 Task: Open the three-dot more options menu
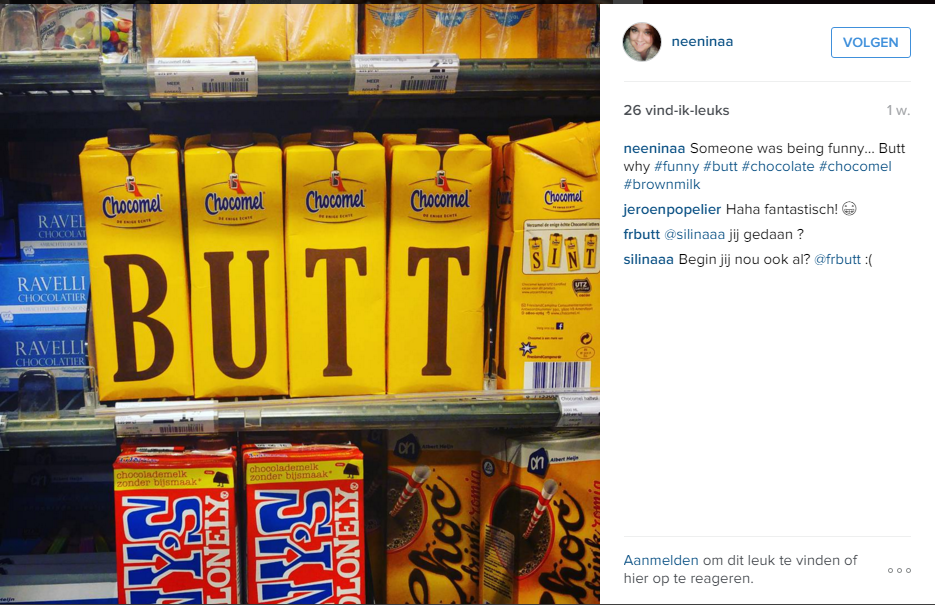coord(899,570)
